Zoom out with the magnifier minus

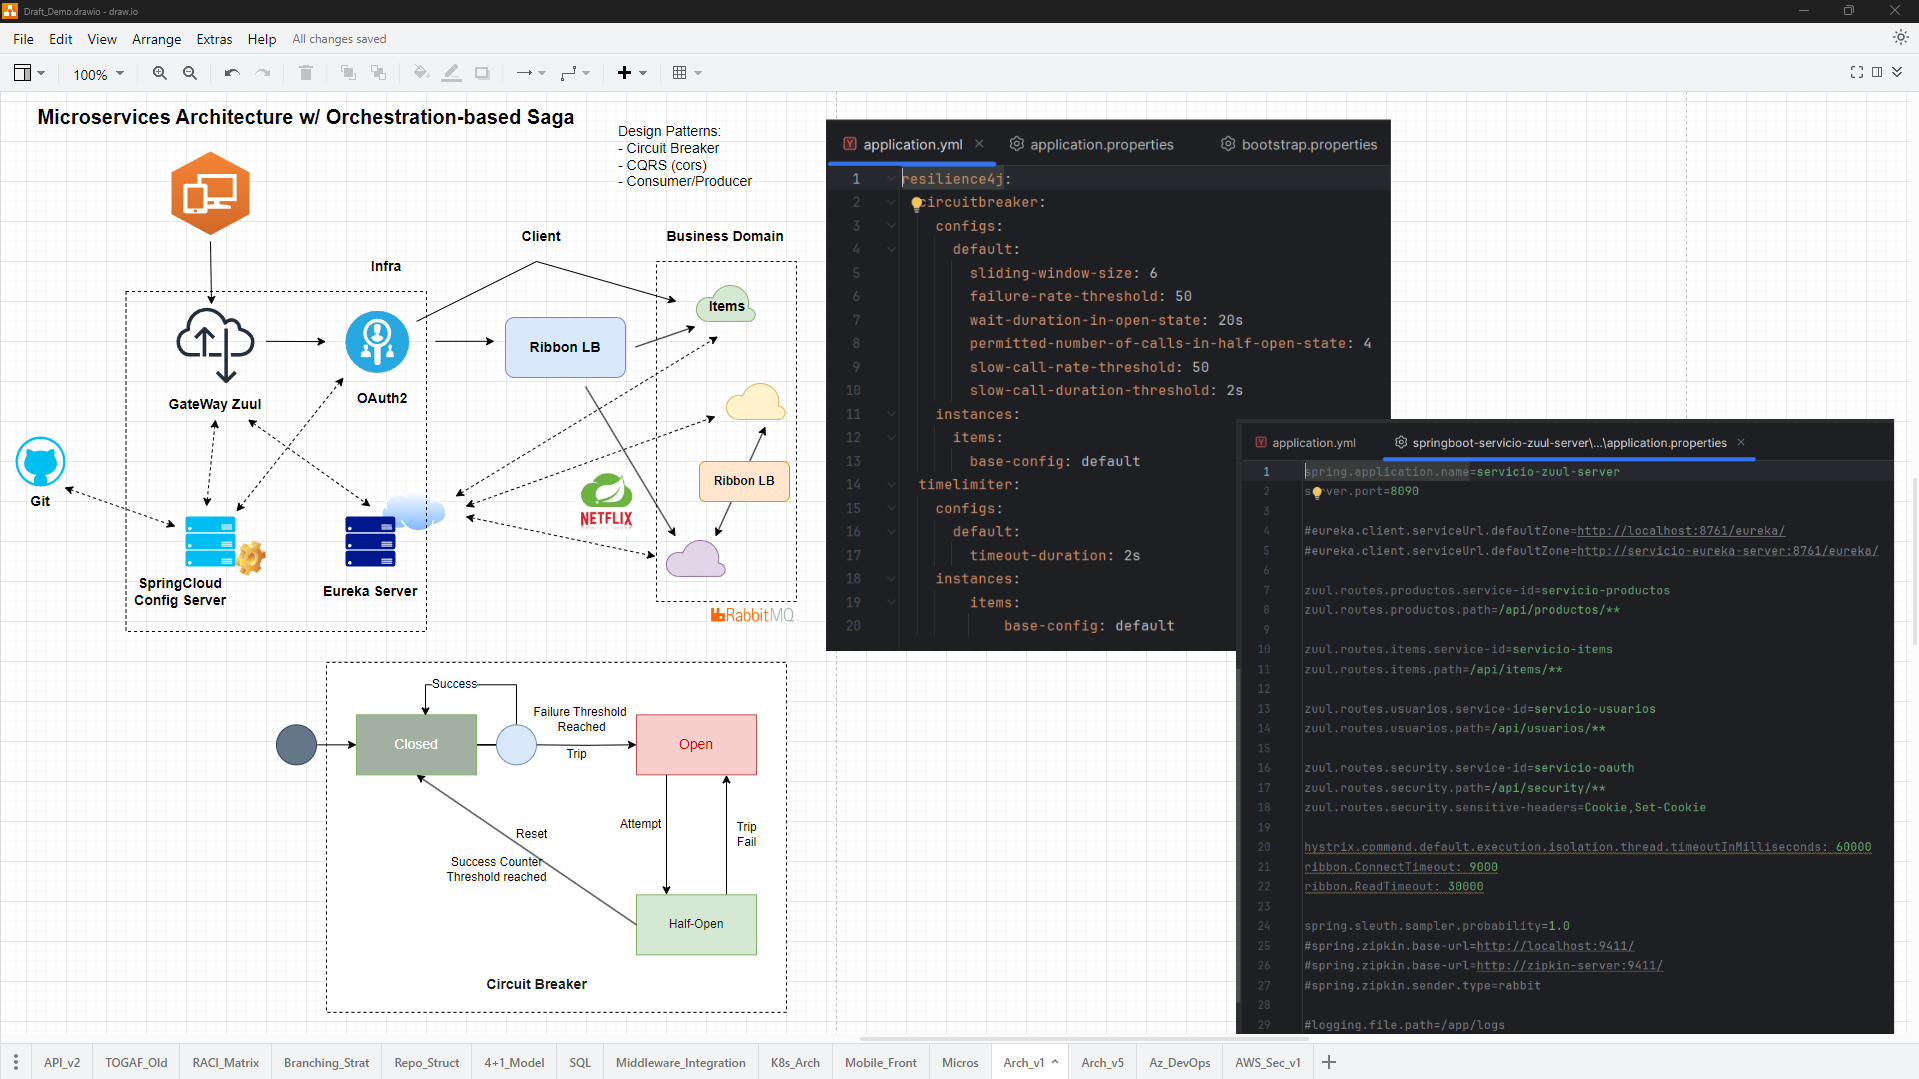190,73
